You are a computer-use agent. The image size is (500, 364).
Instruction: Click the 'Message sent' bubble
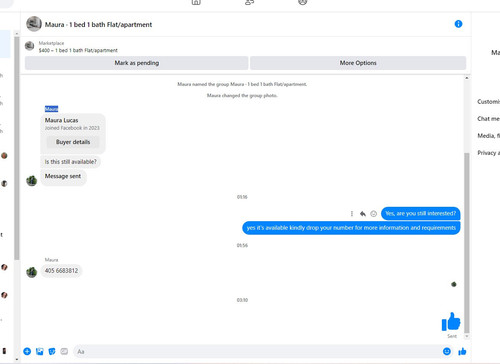(x=63, y=176)
